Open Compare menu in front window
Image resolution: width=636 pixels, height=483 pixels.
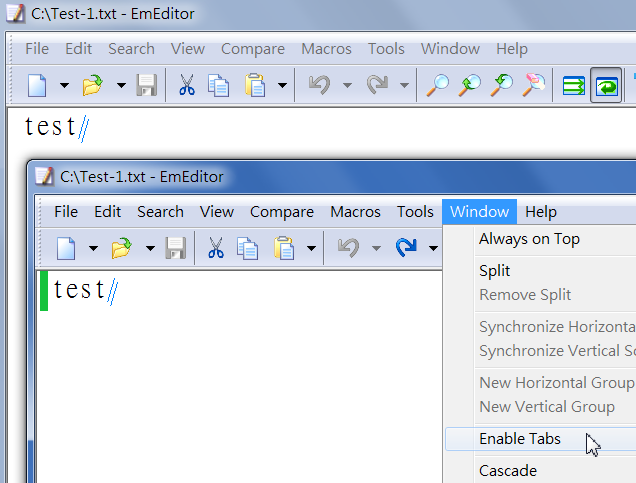(x=281, y=212)
